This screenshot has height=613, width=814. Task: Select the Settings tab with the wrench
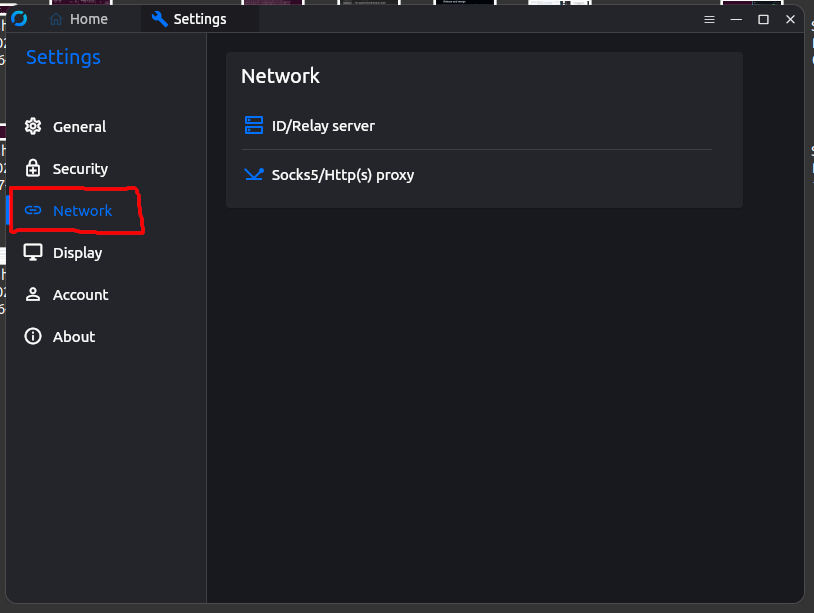(190, 19)
